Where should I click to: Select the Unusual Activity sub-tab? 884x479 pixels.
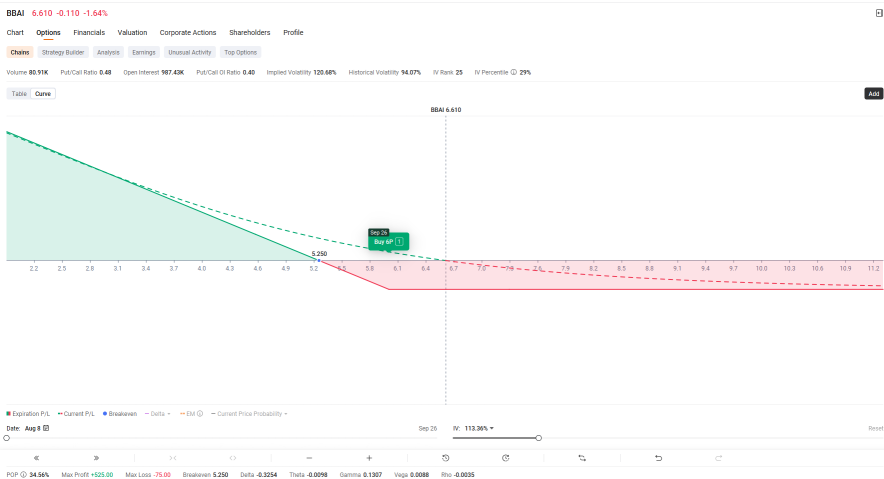pyautogui.click(x=190, y=52)
